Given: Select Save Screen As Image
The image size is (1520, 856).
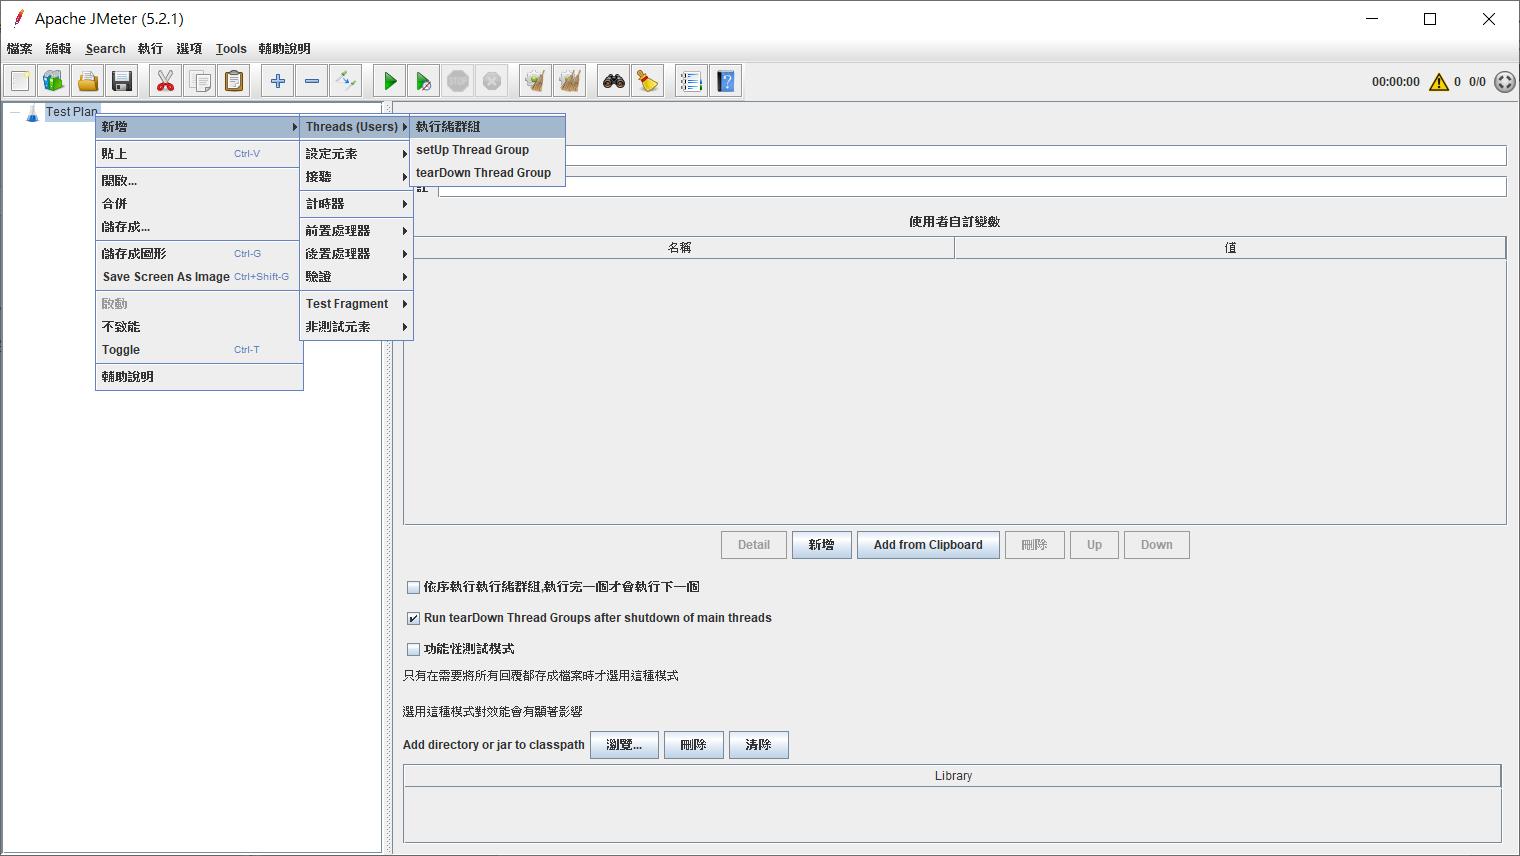Looking at the screenshot, I should tap(199, 277).
